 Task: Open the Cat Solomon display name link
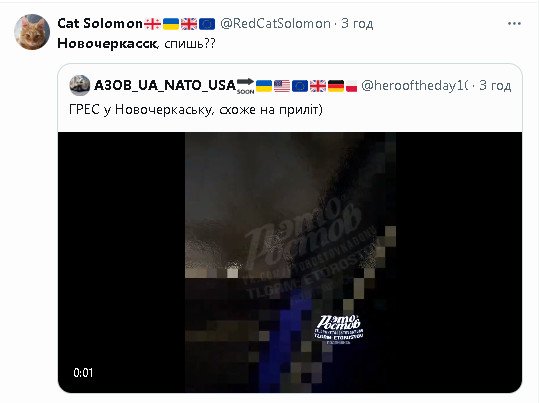click(100, 23)
